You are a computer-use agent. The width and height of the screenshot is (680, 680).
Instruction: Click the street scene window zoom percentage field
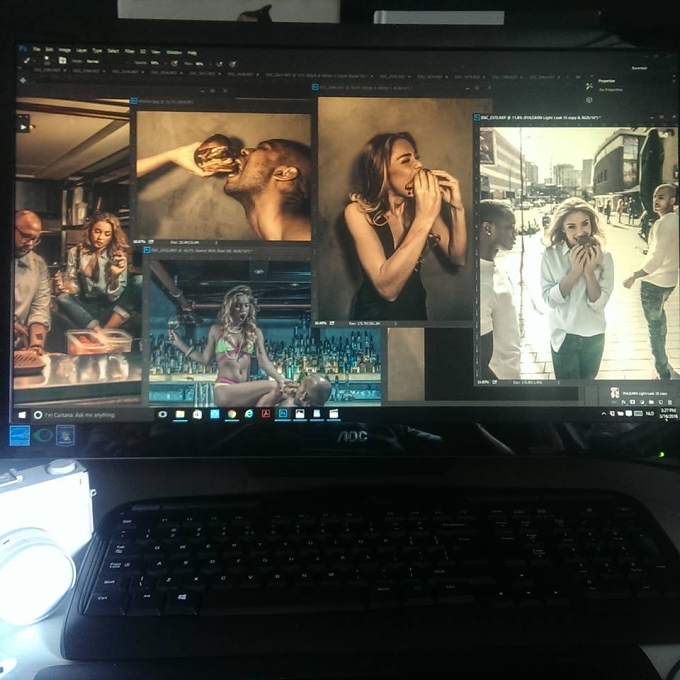482,382
